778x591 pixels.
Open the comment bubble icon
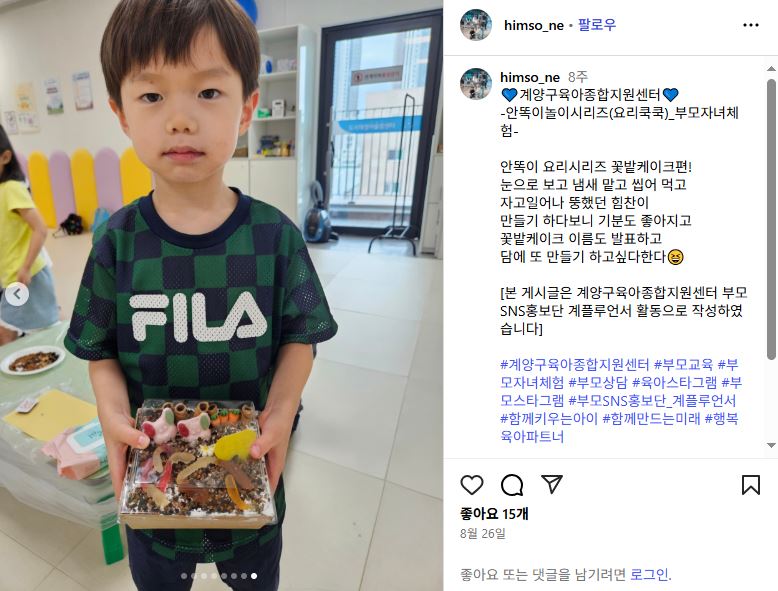[512, 485]
